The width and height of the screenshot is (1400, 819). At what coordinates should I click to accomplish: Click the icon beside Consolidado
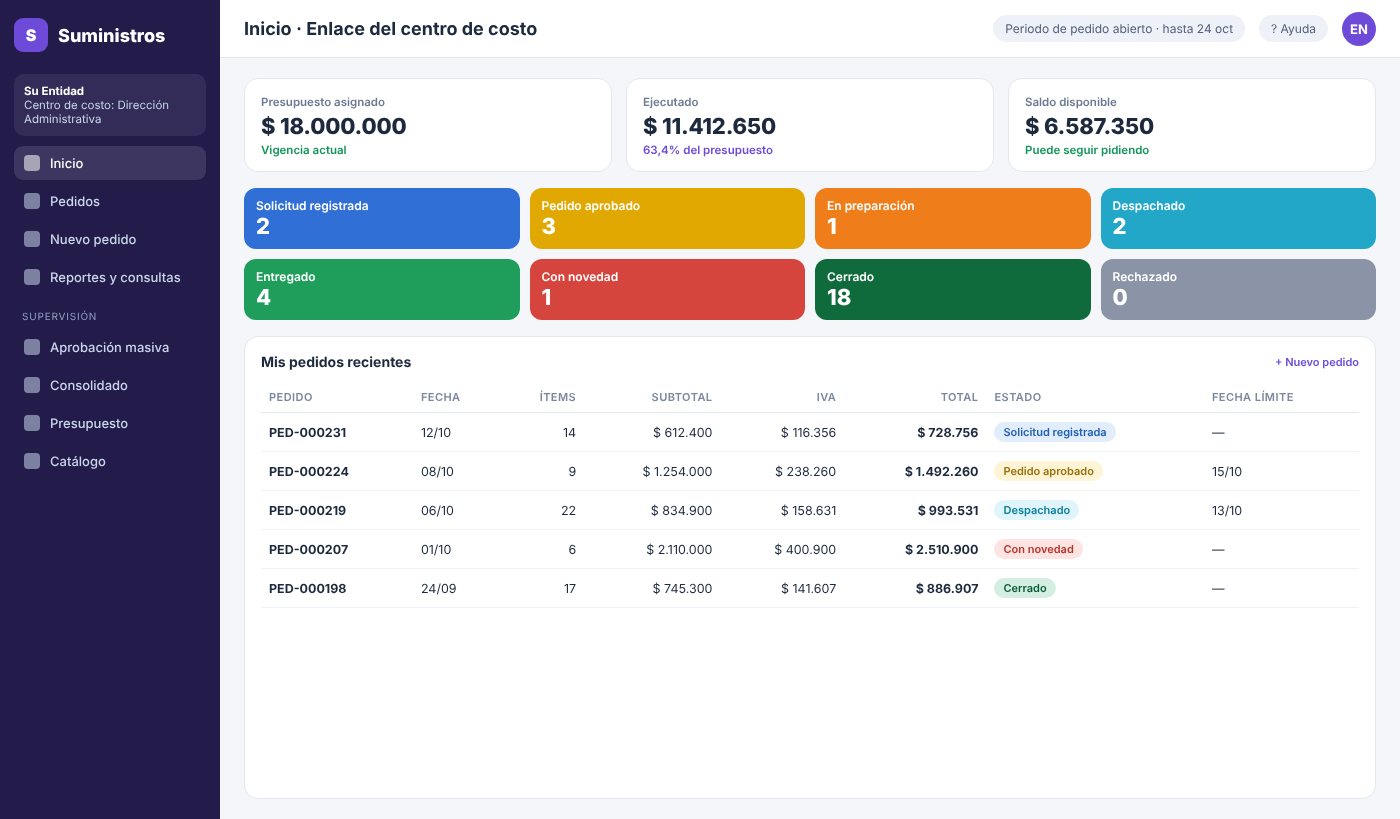point(32,385)
